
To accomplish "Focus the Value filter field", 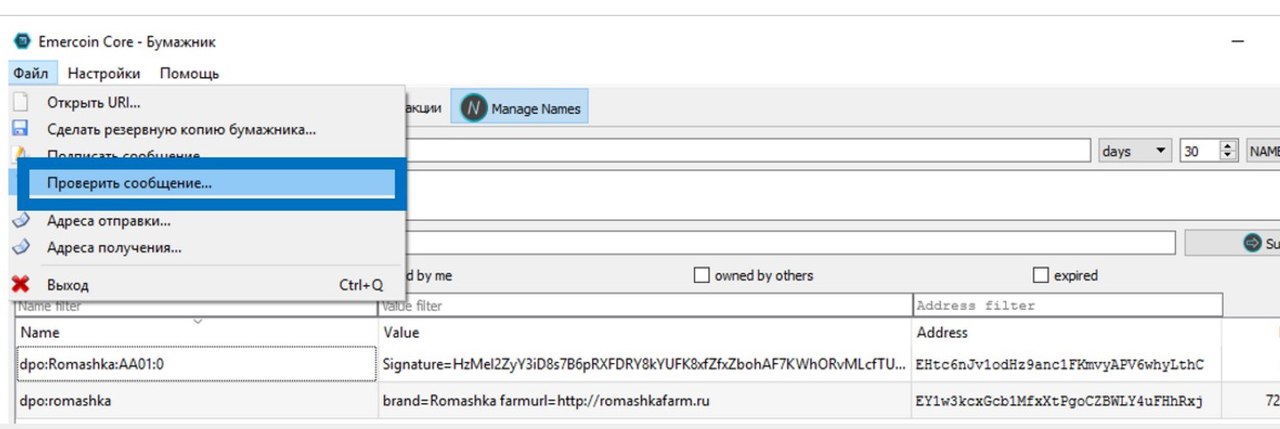I will pyautogui.click(x=645, y=306).
